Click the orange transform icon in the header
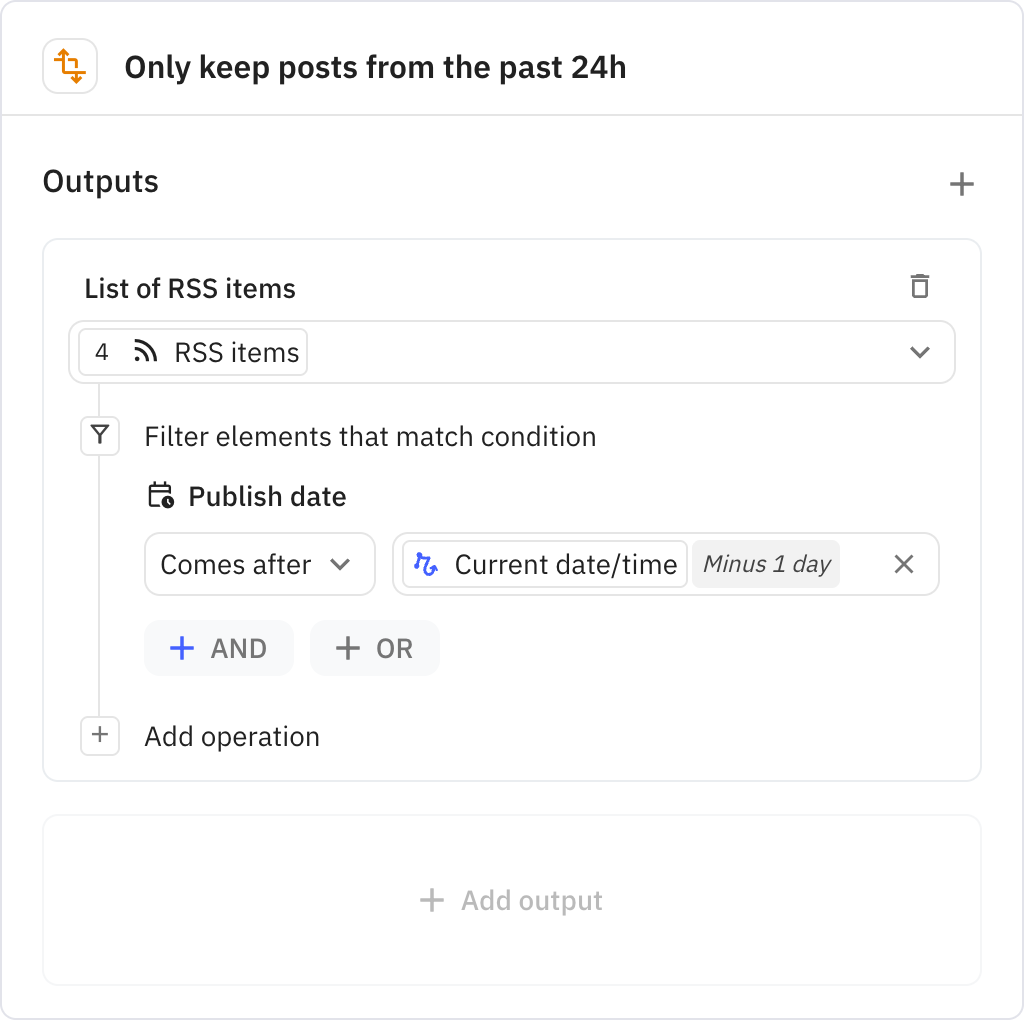The width and height of the screenshot is (1024, 1020). click(x=70, y=66)
